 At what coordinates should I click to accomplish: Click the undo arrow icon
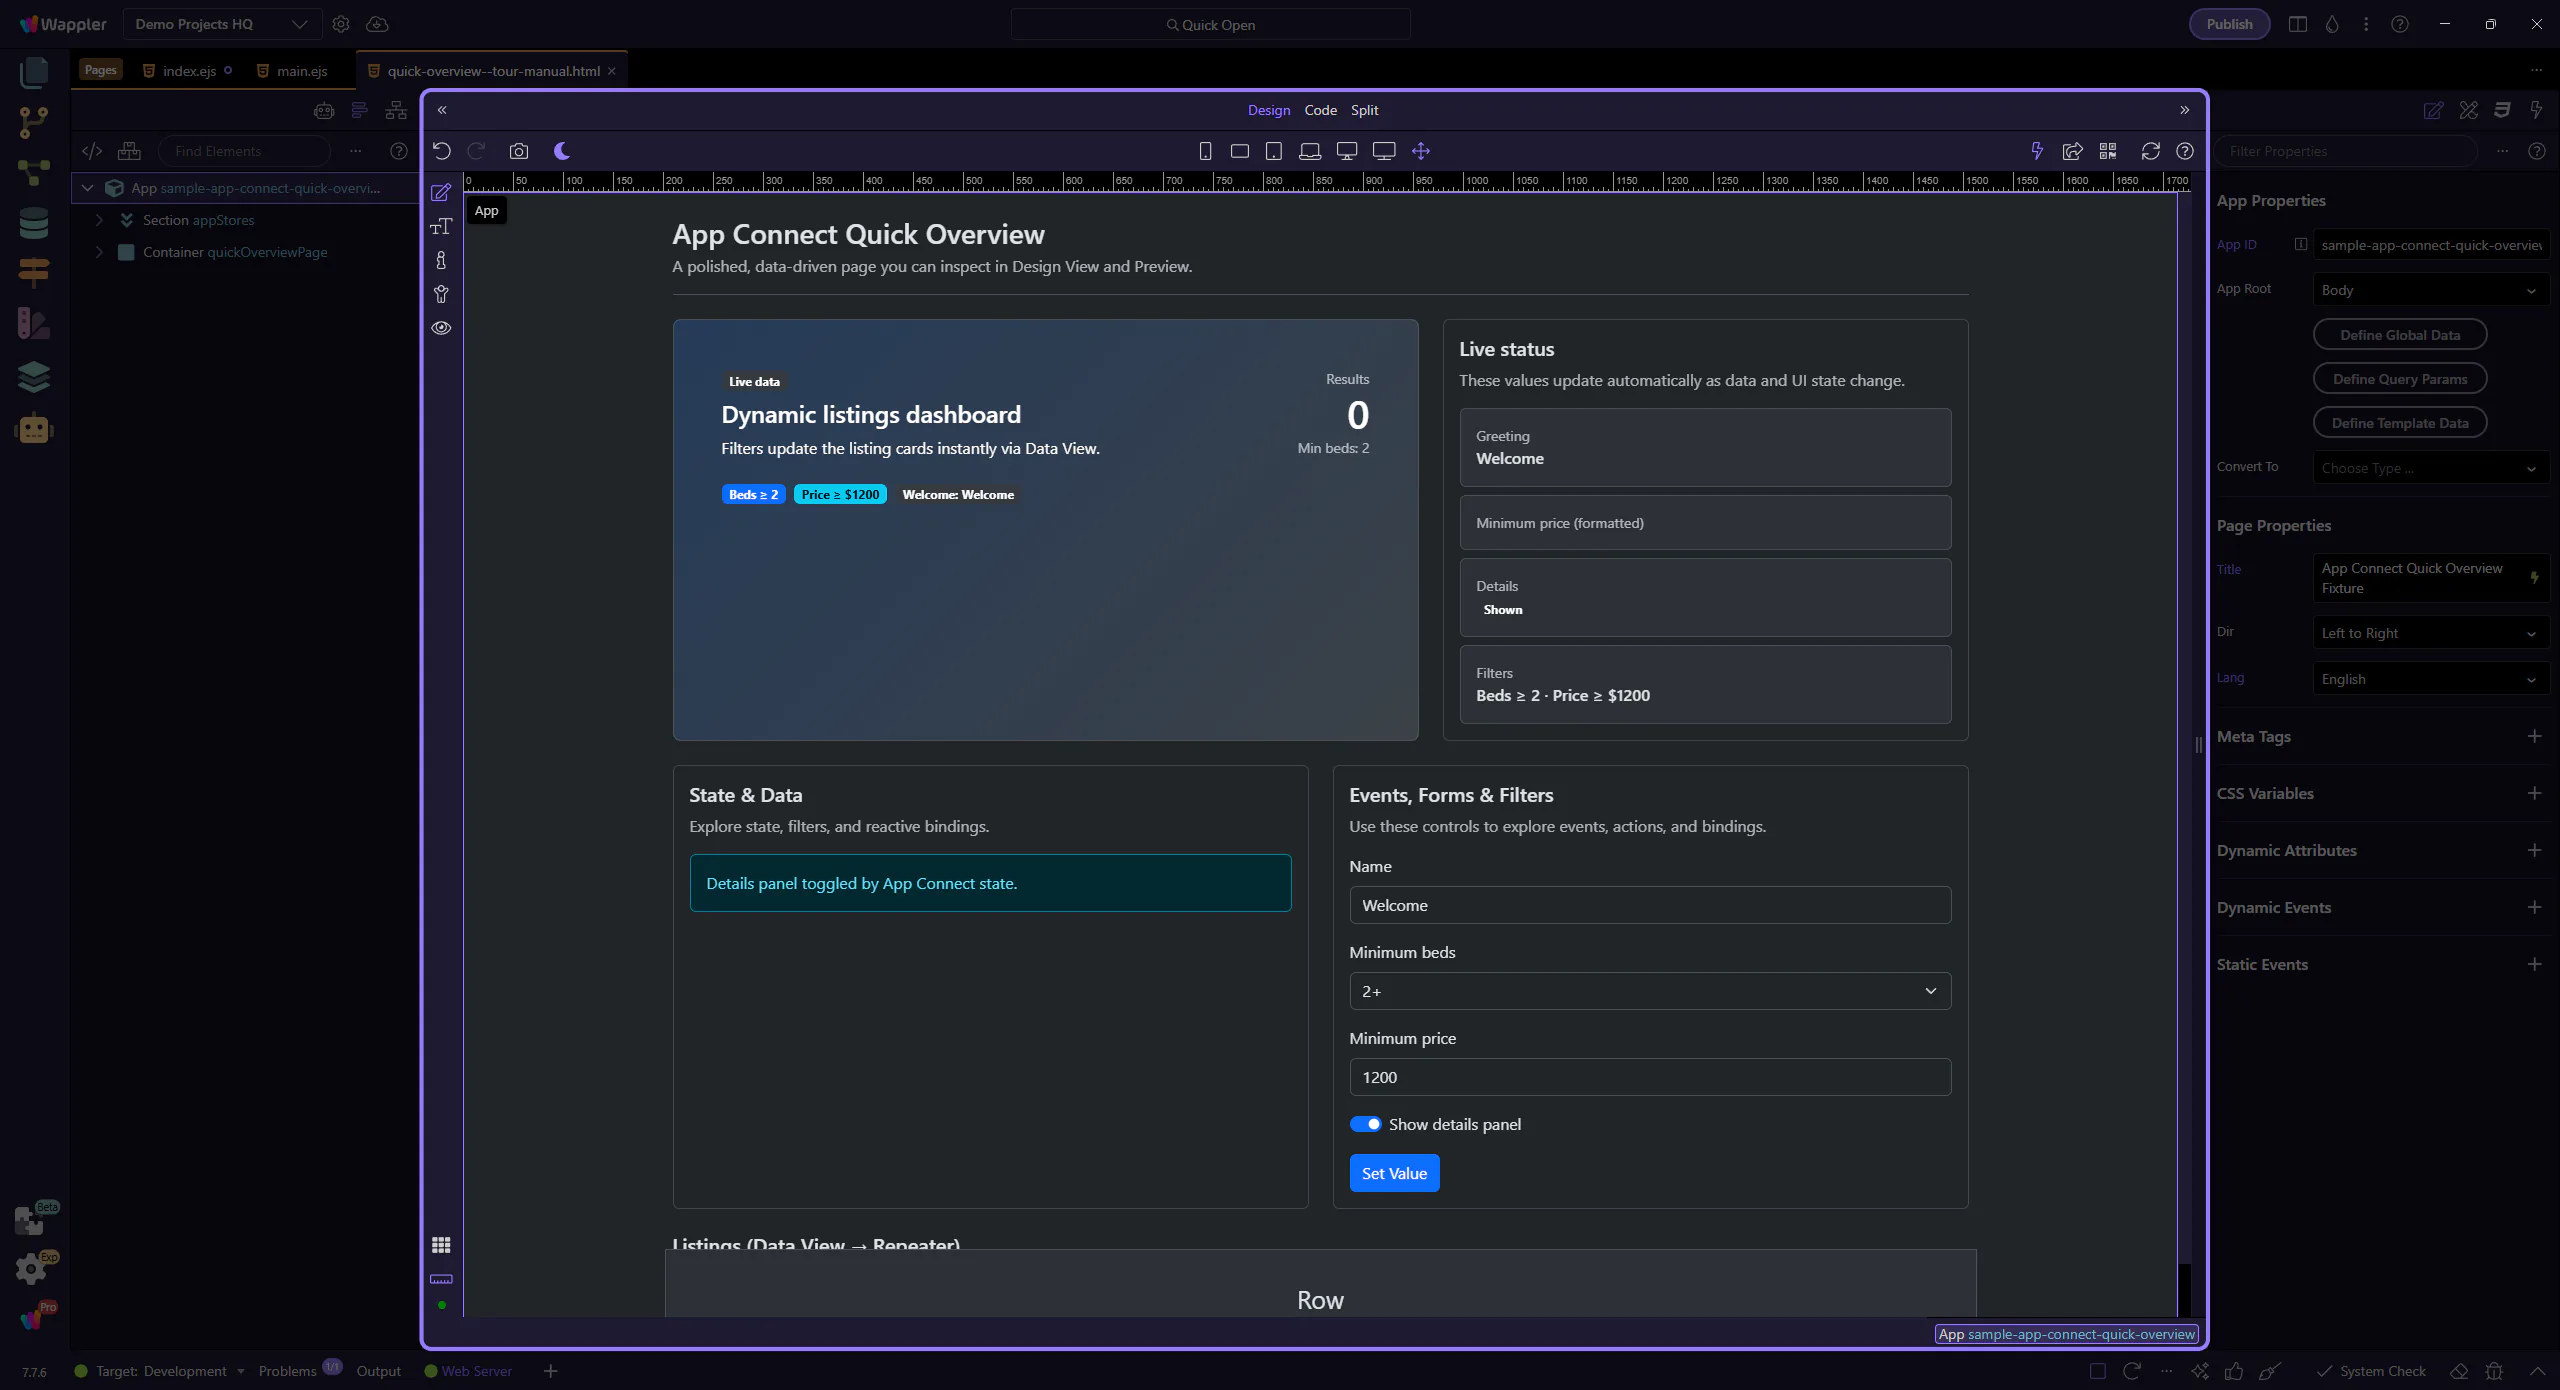click(442, 151)
